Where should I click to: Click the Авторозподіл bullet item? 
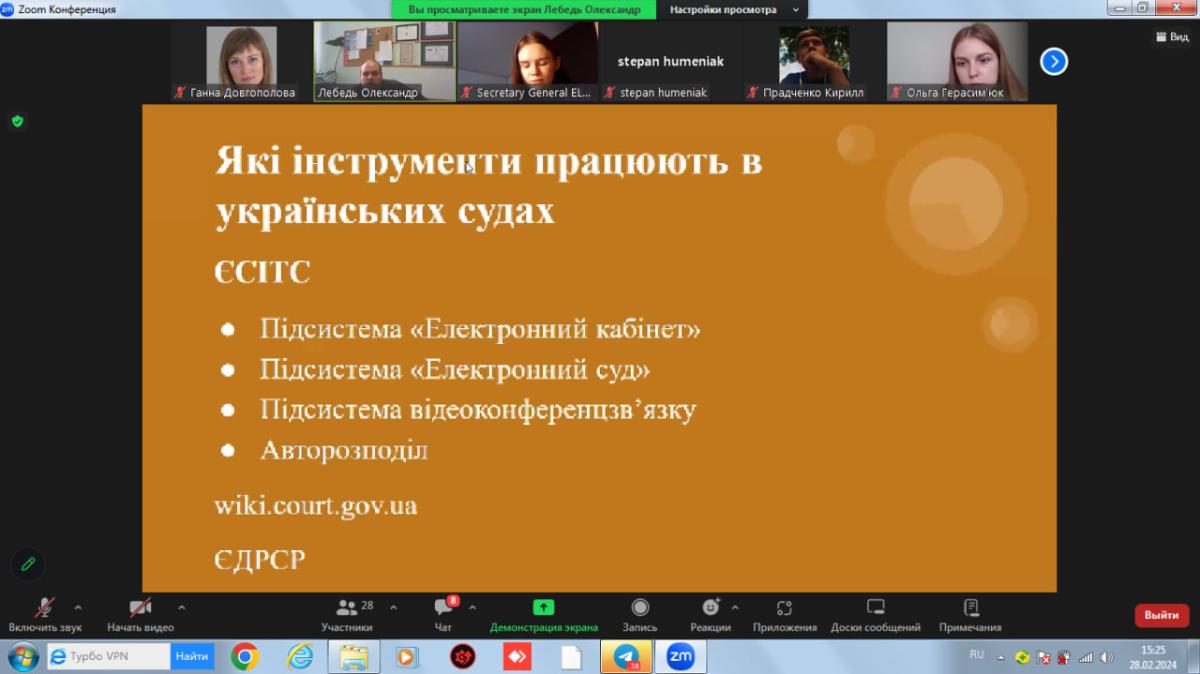[344, 450]
